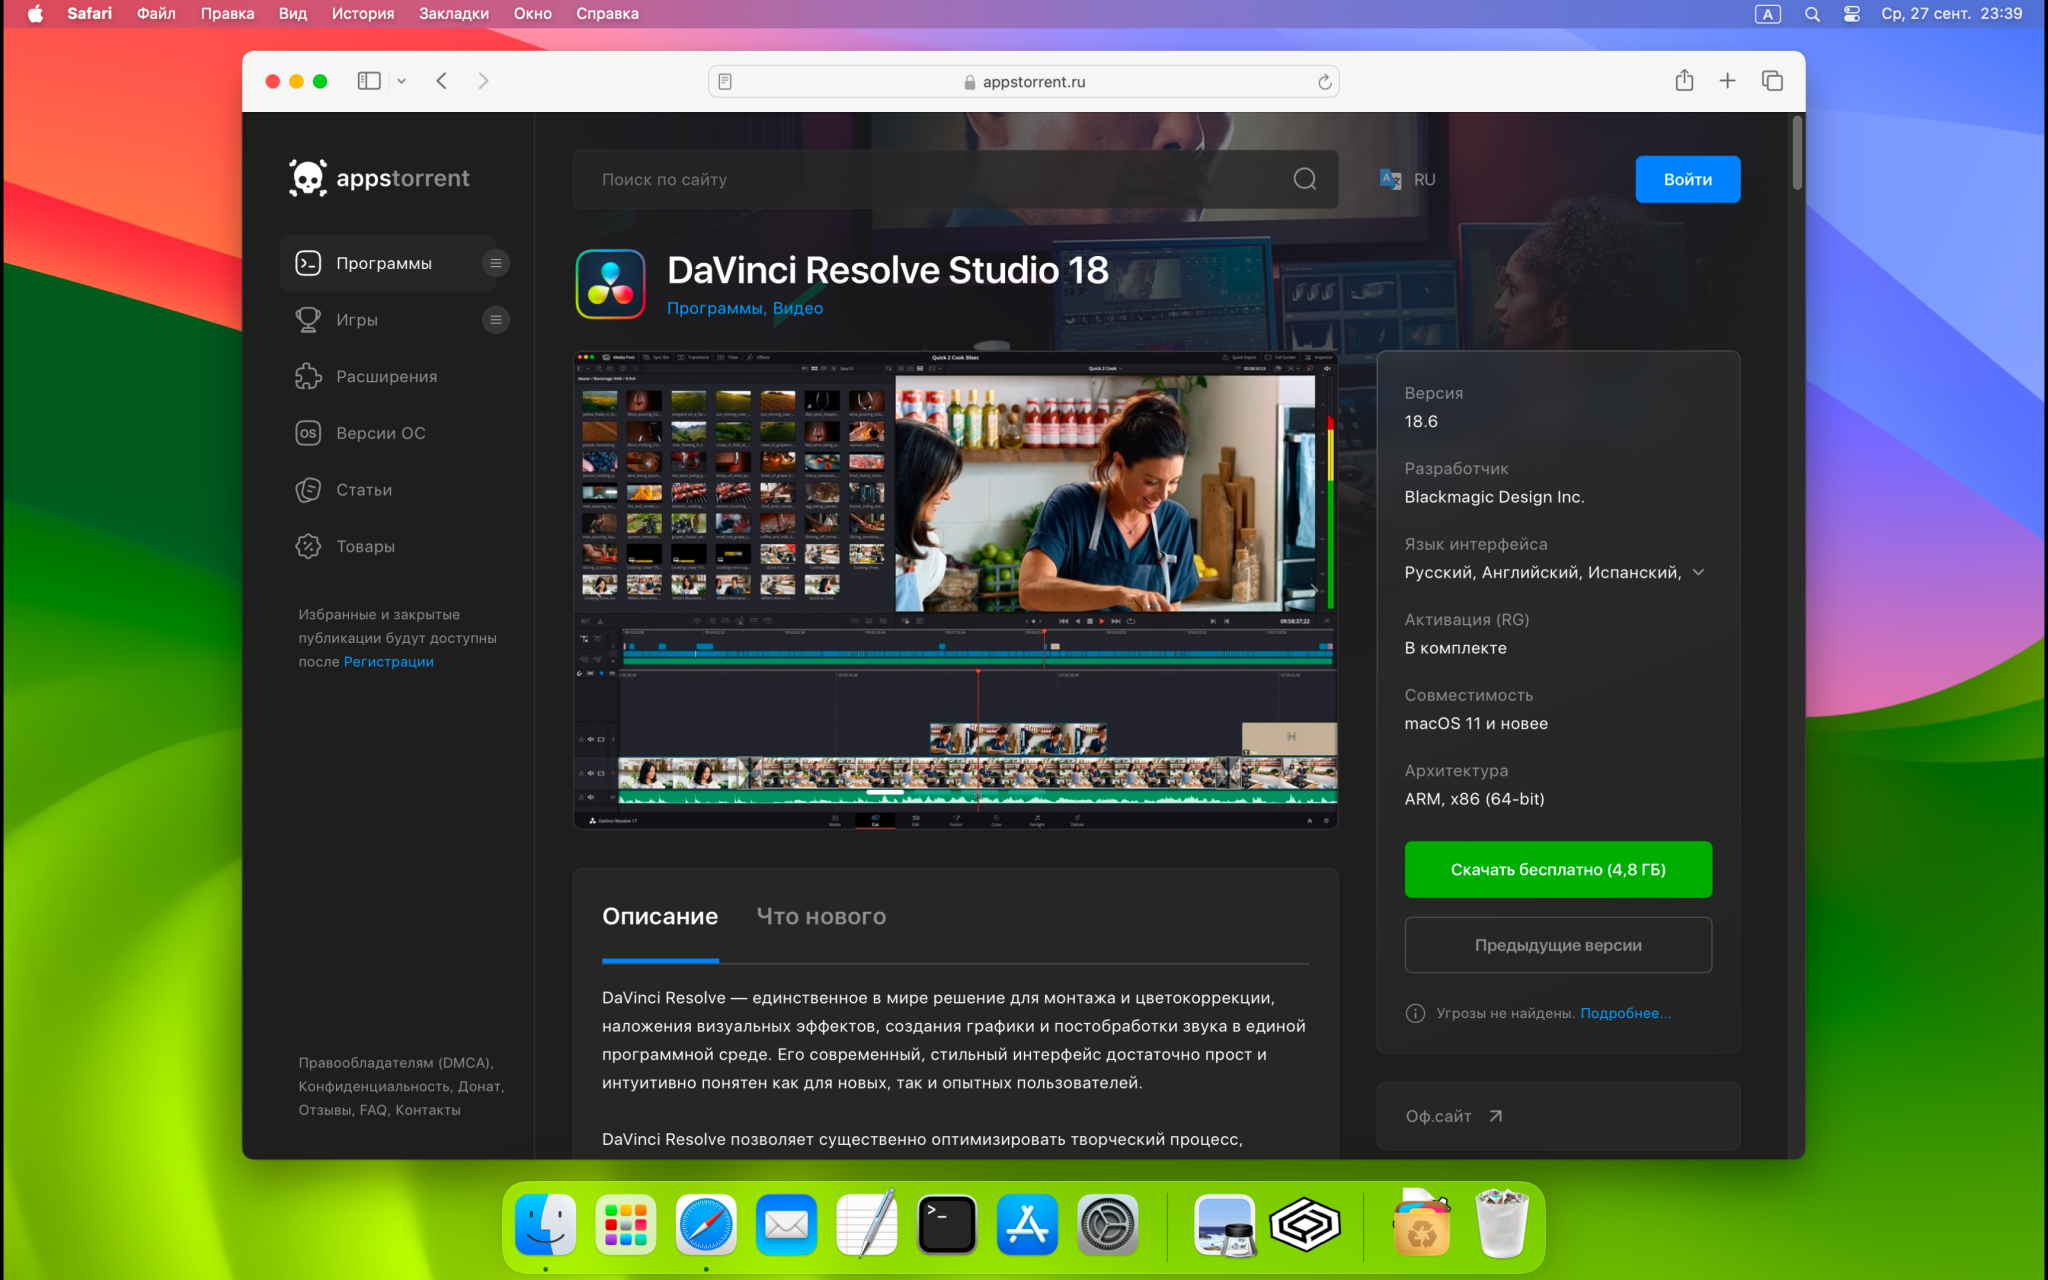Image resolution: width=2048 pixels, height=1280 pixels.
Task: Open the История menu
Action: [x=363, y=13]
